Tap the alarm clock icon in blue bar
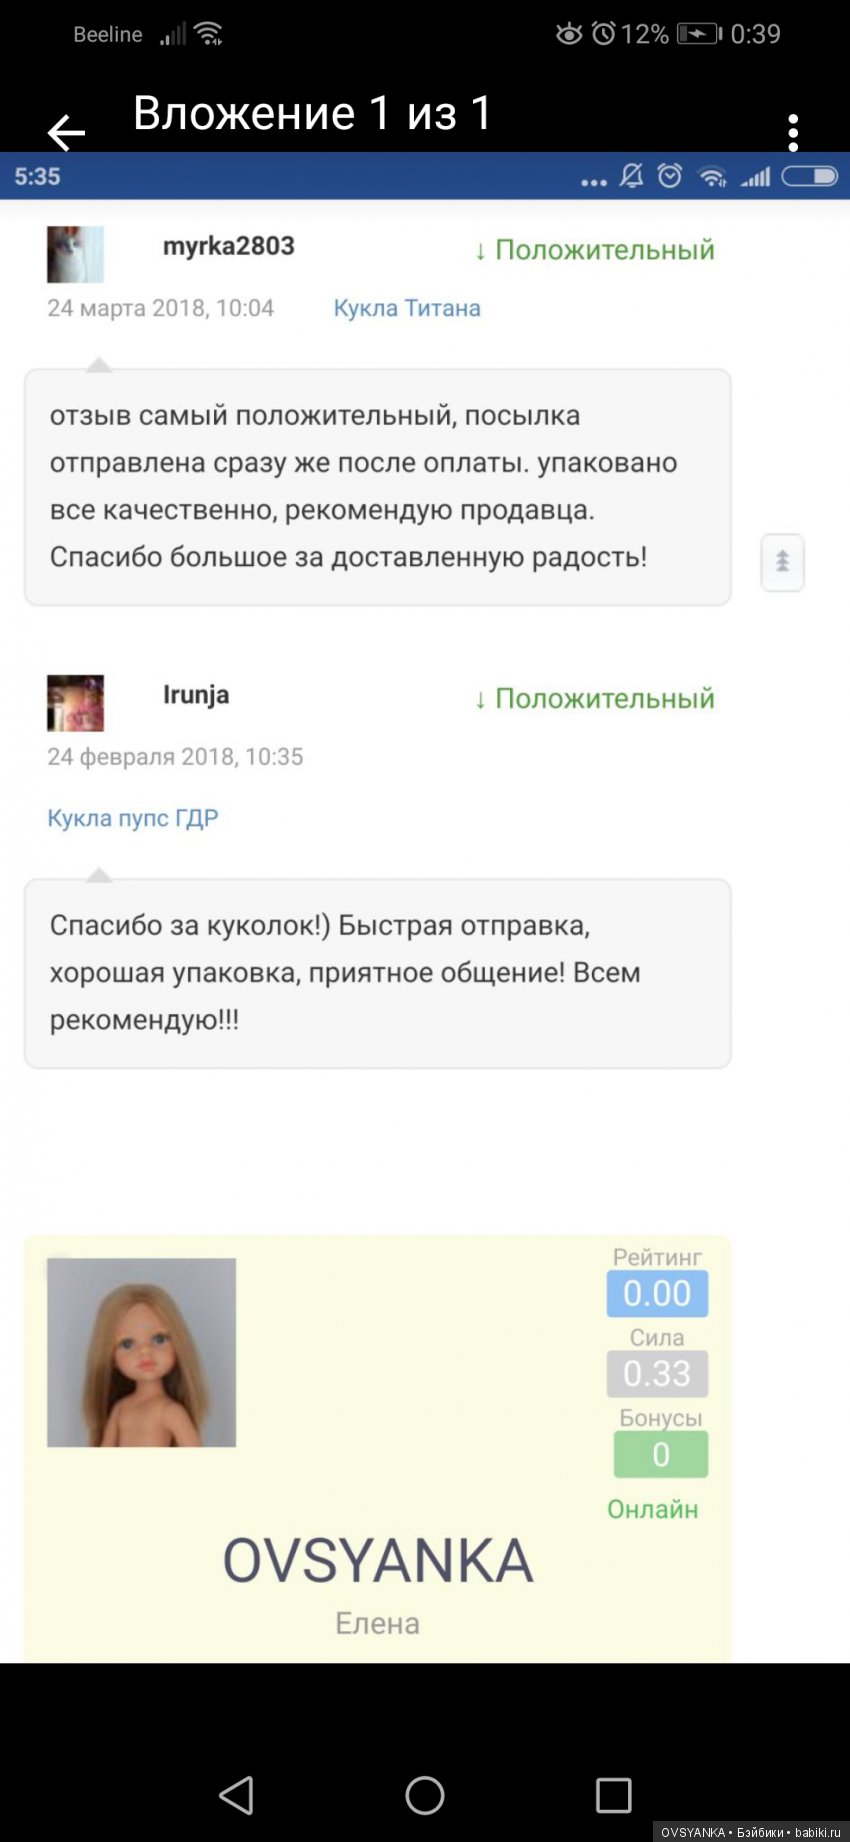 pos(670,177)
